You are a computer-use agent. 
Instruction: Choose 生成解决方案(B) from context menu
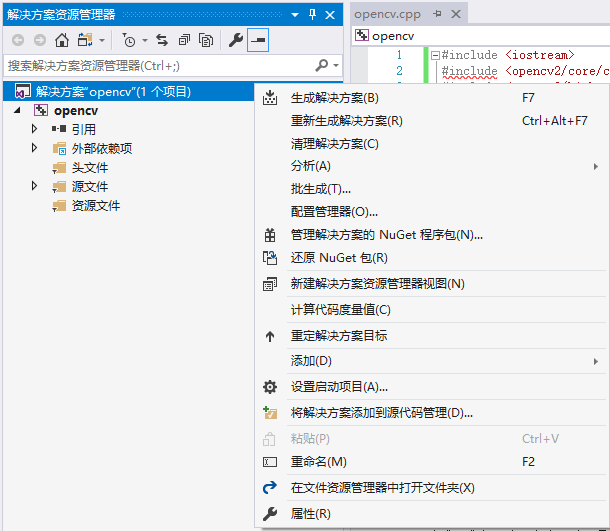coord(432,98)
